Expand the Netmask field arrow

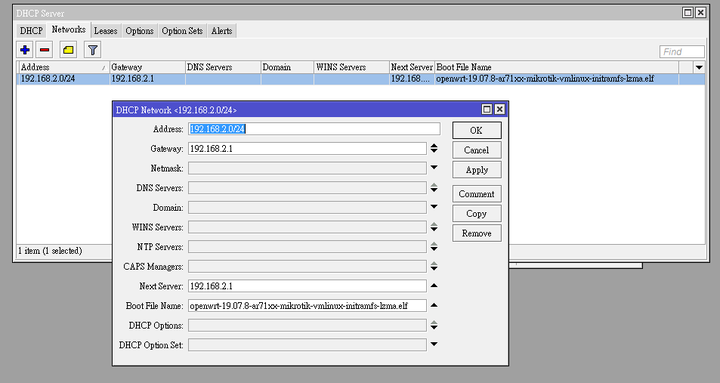pyautogui.click(x=434, y=168)
